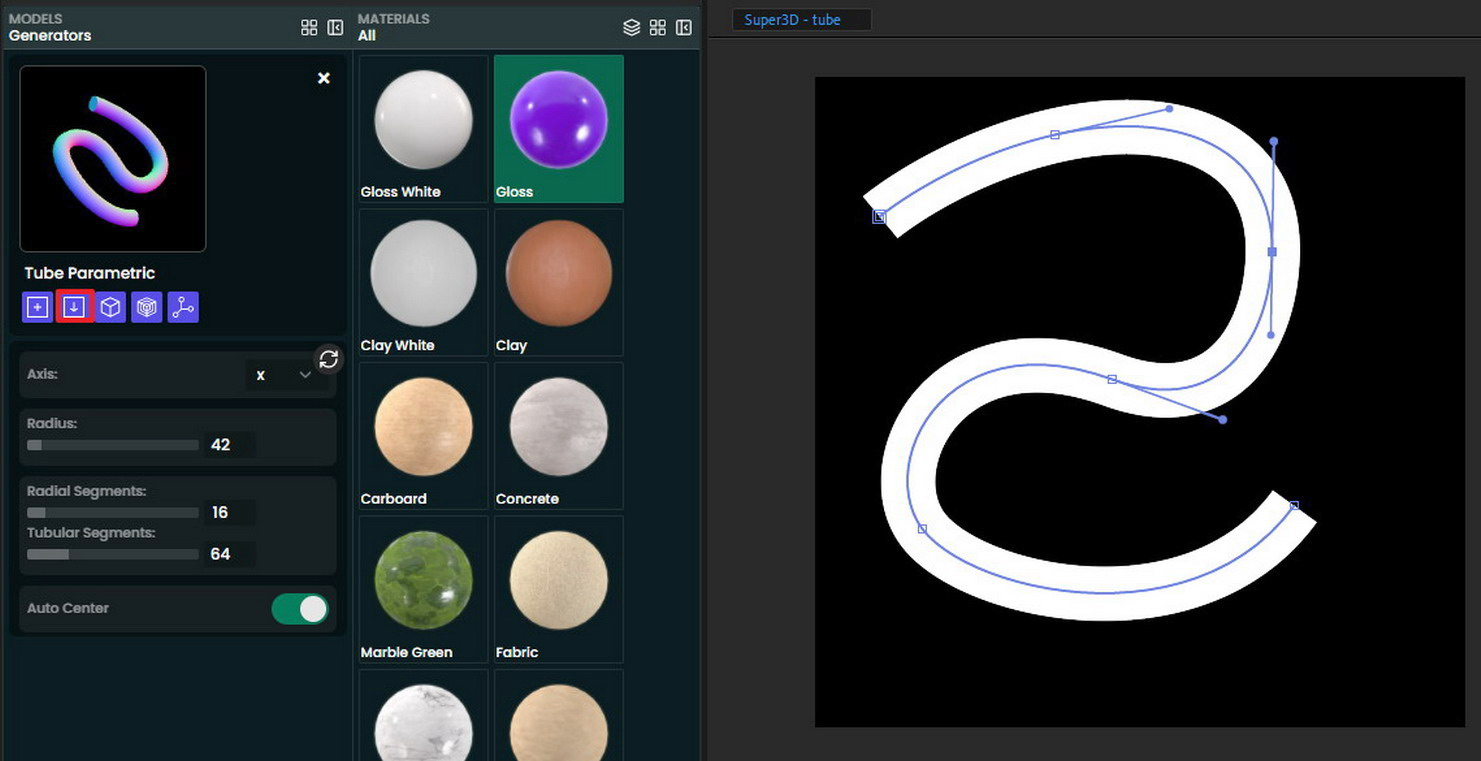
Task: Select the Clay material
Action: [x=559, y=282]
